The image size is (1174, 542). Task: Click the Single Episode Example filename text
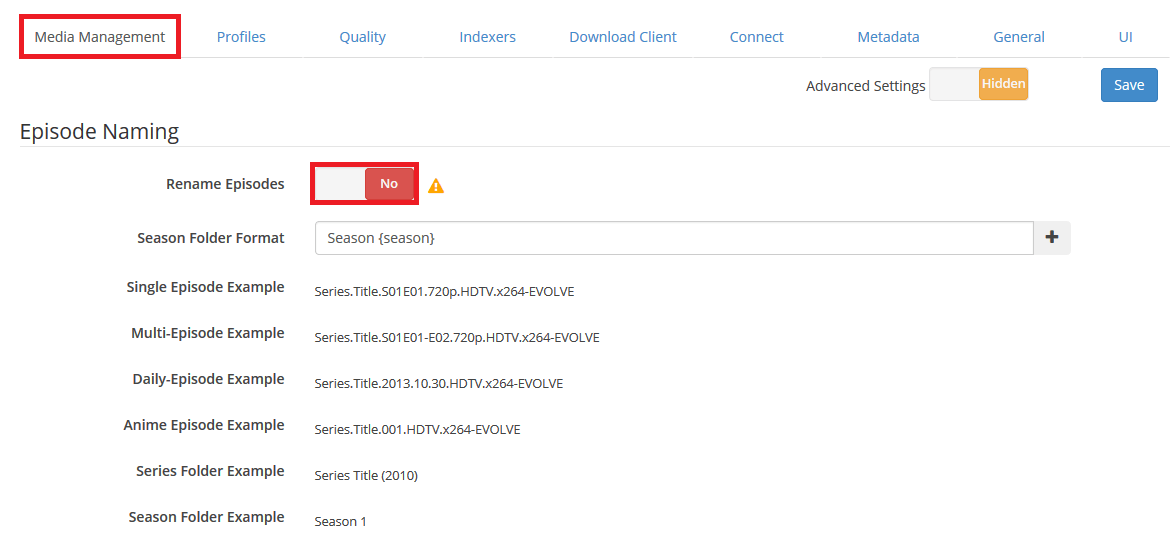point(444,292)
